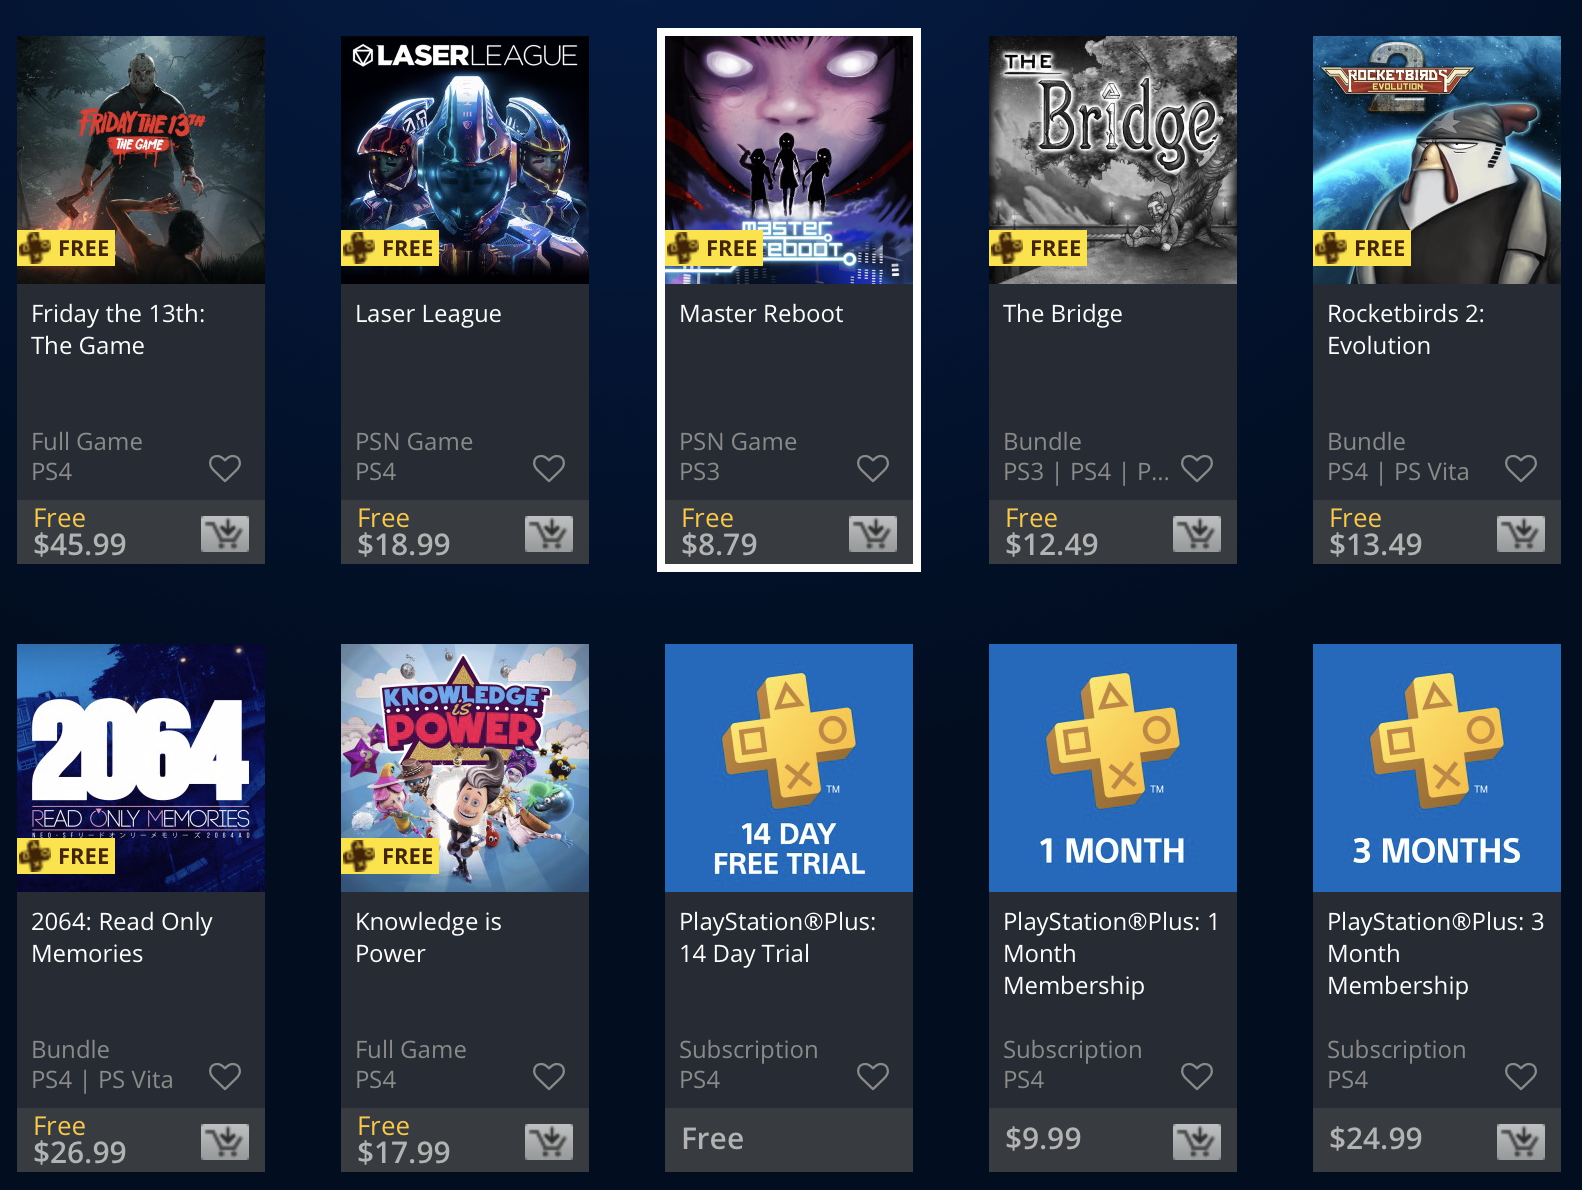1582x1190 pixels.
Task: Add PlayStation Plus 3 Months to cart
Action: click(1521, 1142)
